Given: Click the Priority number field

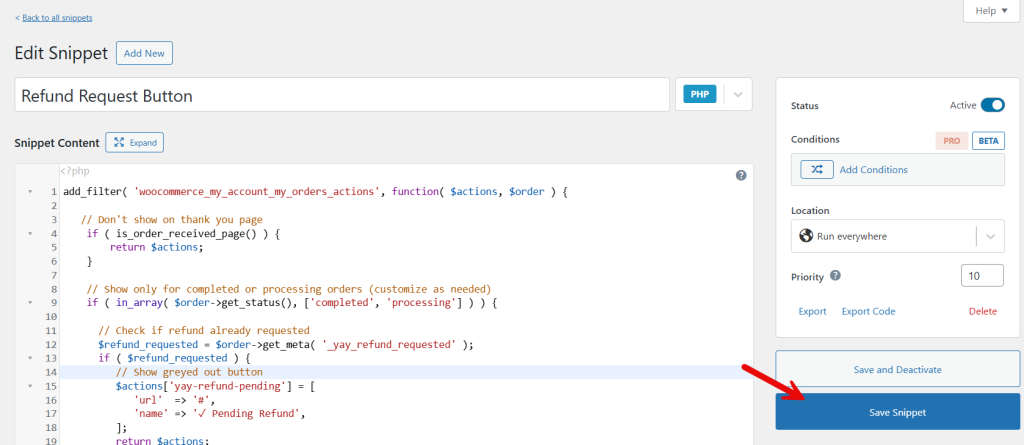Looking at the screenshot, I should pos(982,276).
